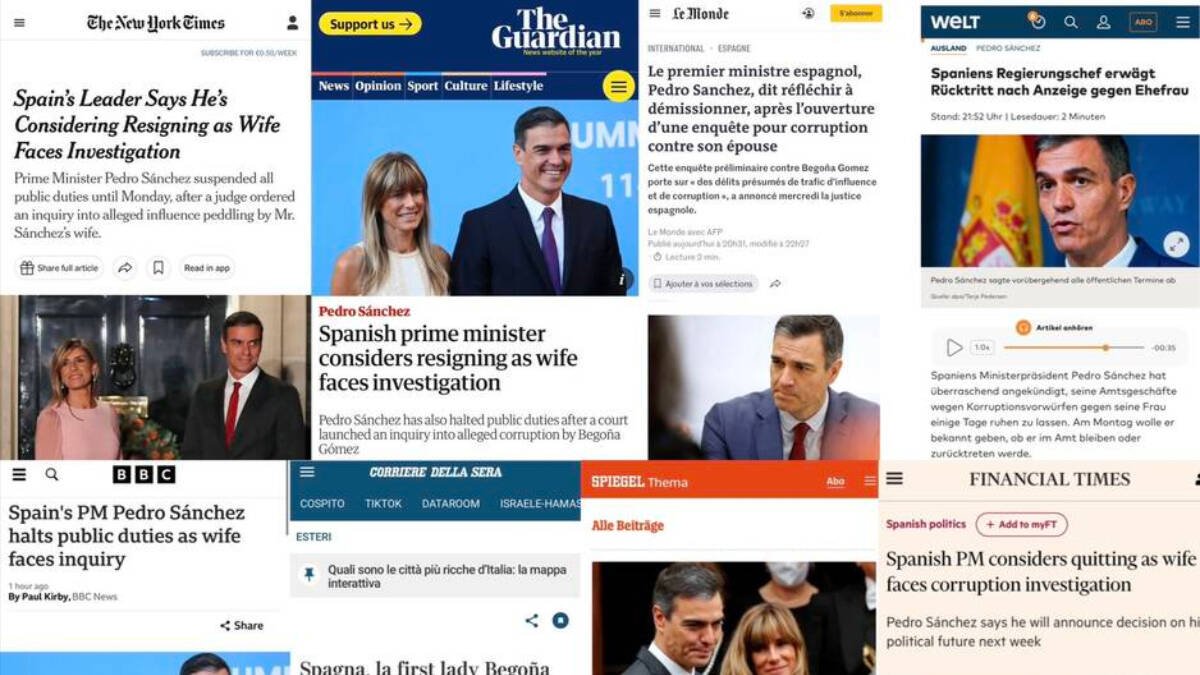Play the Welt Artikel anhören audio

[955, 348]
